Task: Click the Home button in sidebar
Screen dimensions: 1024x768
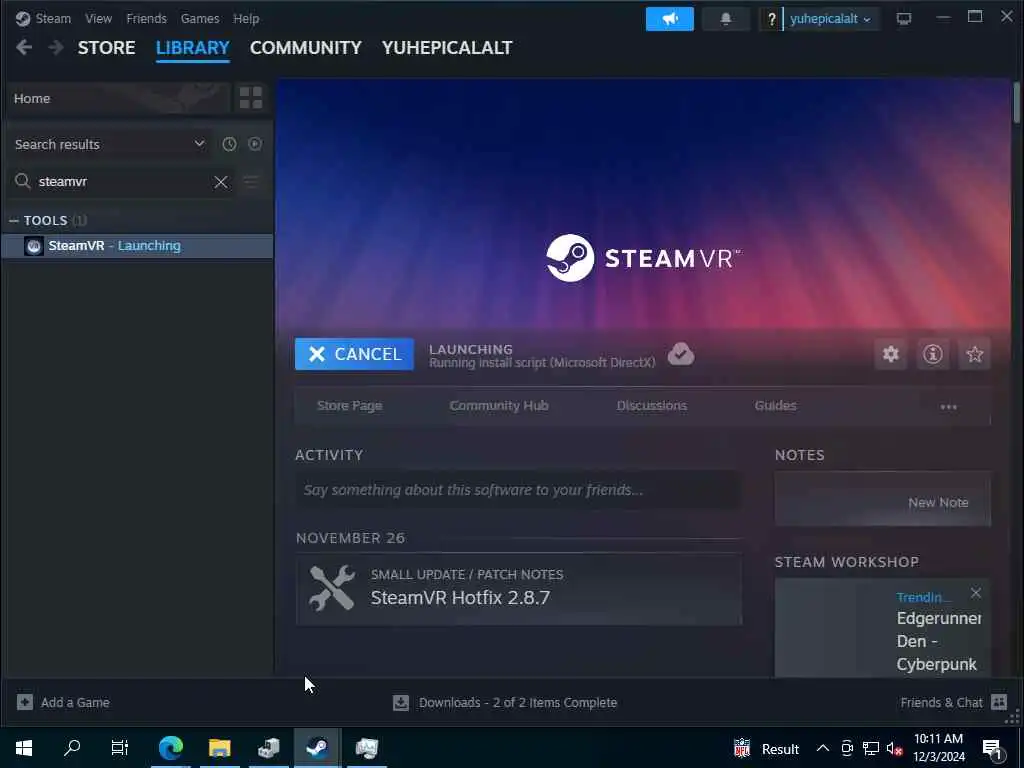Action: tap(119, 98)
